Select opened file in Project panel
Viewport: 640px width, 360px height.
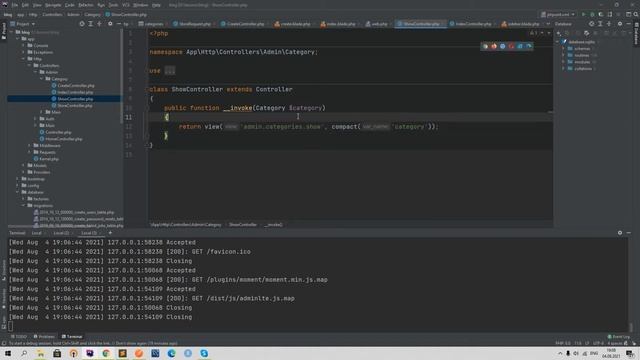tap(82, 24)
